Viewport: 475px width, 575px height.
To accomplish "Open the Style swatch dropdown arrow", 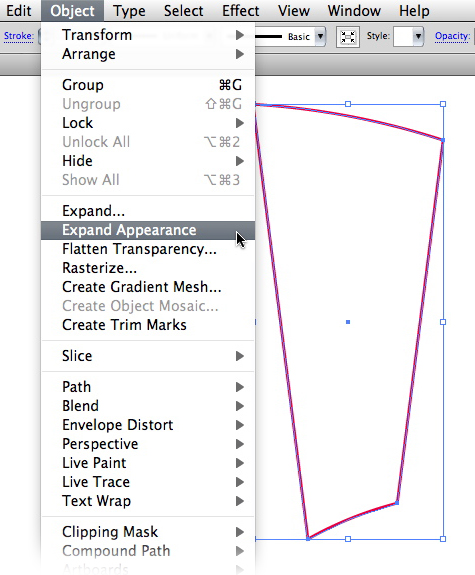I will point(418,36).
